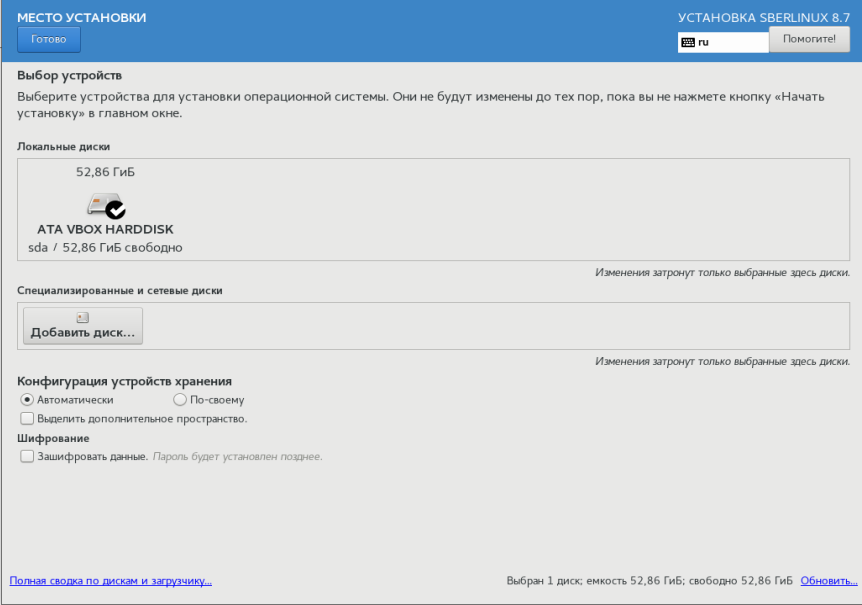
Task: Click the checkmark badge on the selected disk
Action: tap(116, 209)
